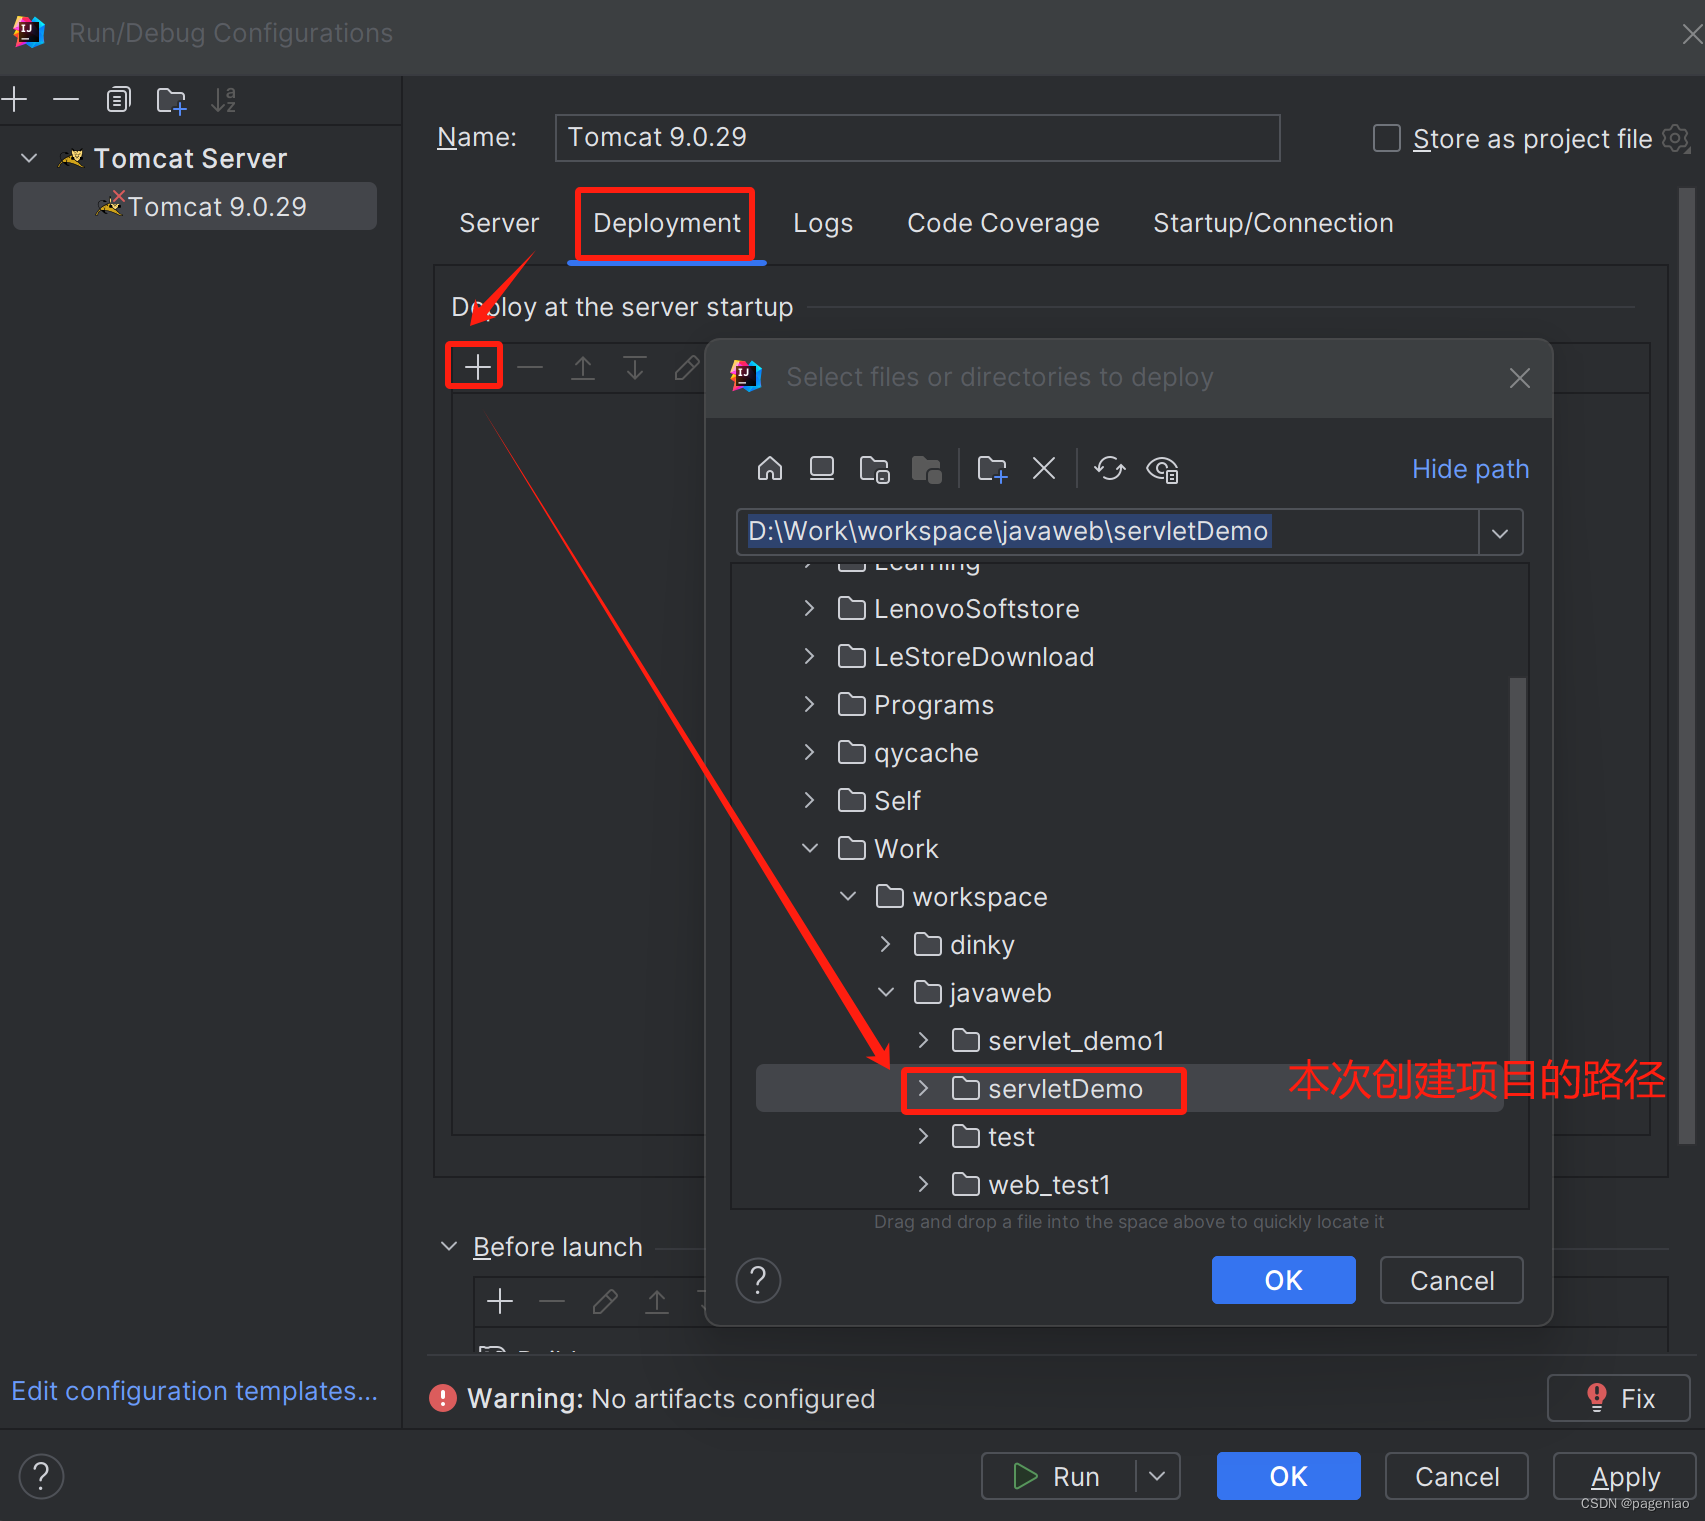Jump to project directory icon
The image size is (1705, 1521).
coord(875,469)
